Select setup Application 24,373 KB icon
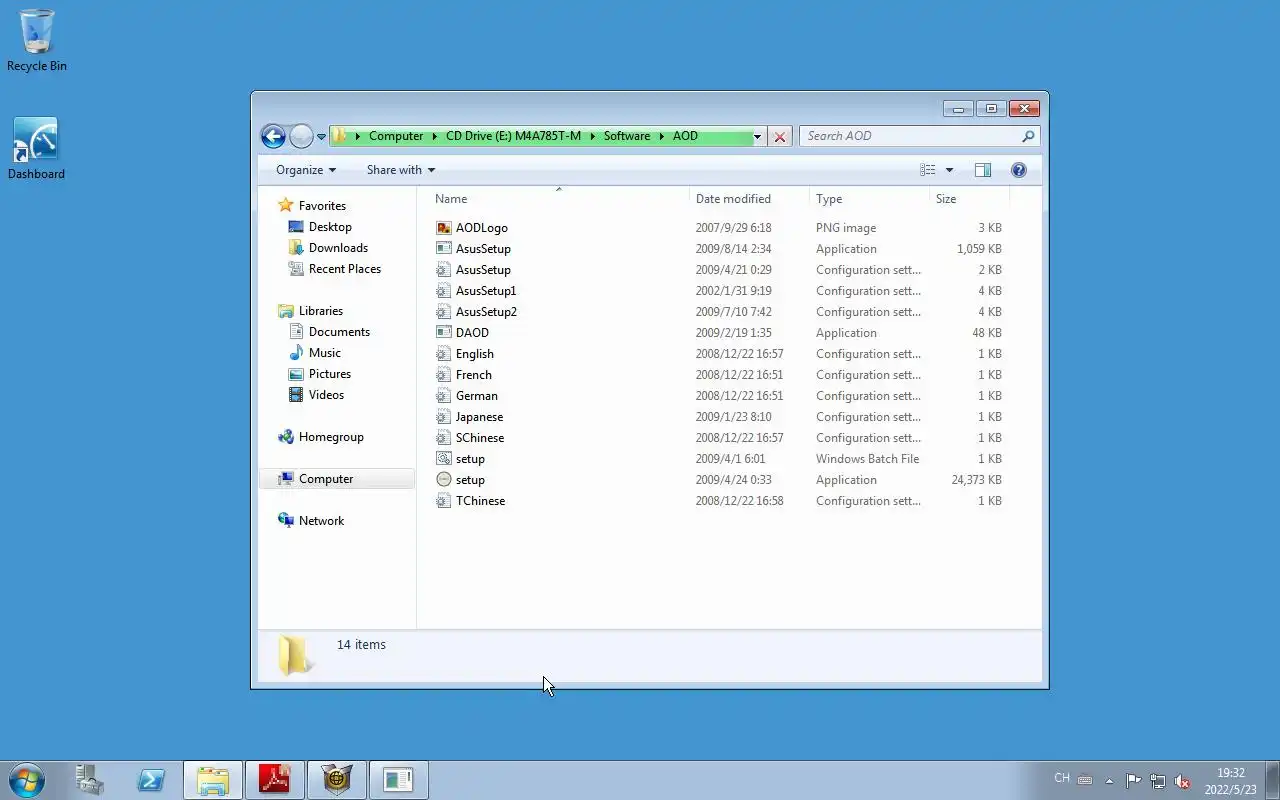The width and height of the screenshot is (1280, 800). tap(444, 480)
